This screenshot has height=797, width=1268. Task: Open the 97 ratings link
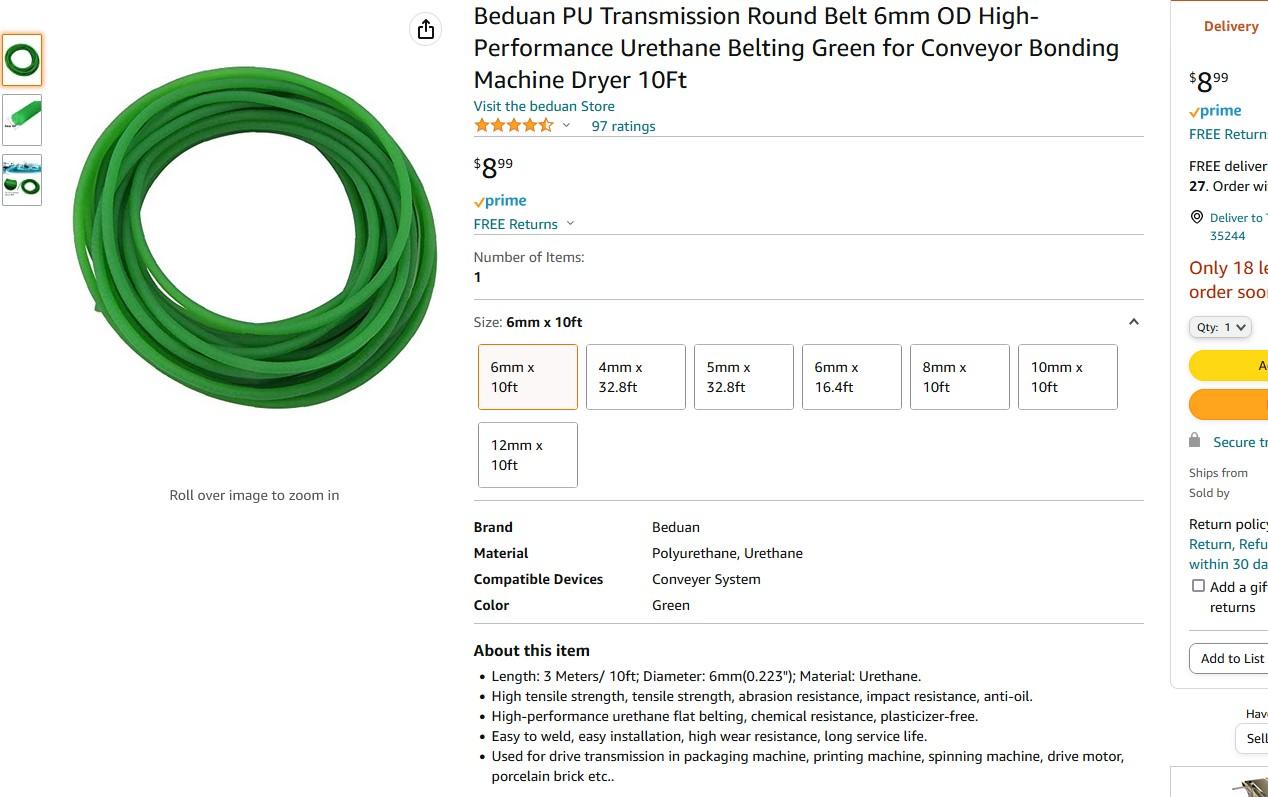point(623,126)
